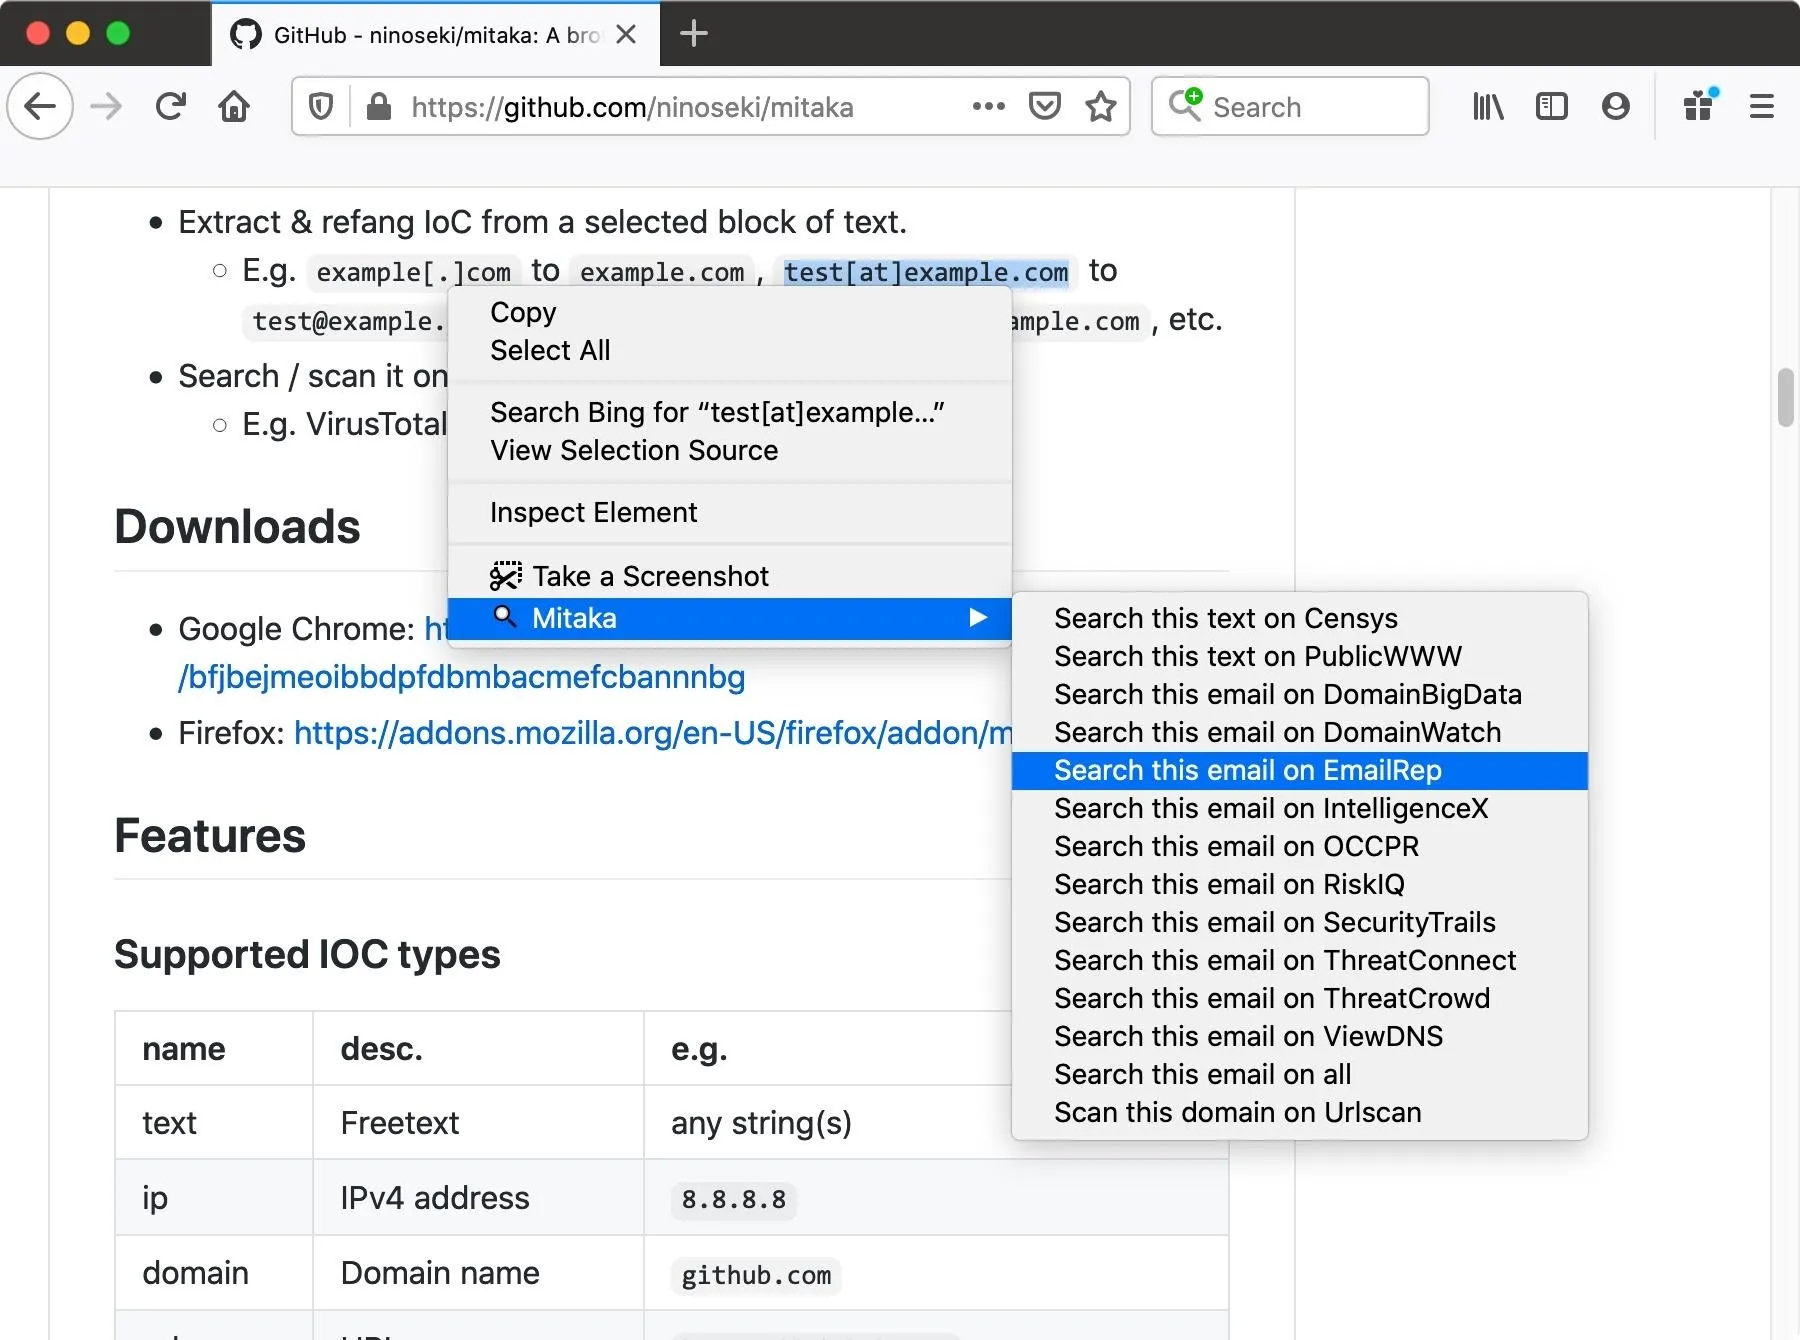Image resolution: width=1800 pixels, height=1340 pixels.
Task: Choose View Selection Source
Action: (730, 450)
